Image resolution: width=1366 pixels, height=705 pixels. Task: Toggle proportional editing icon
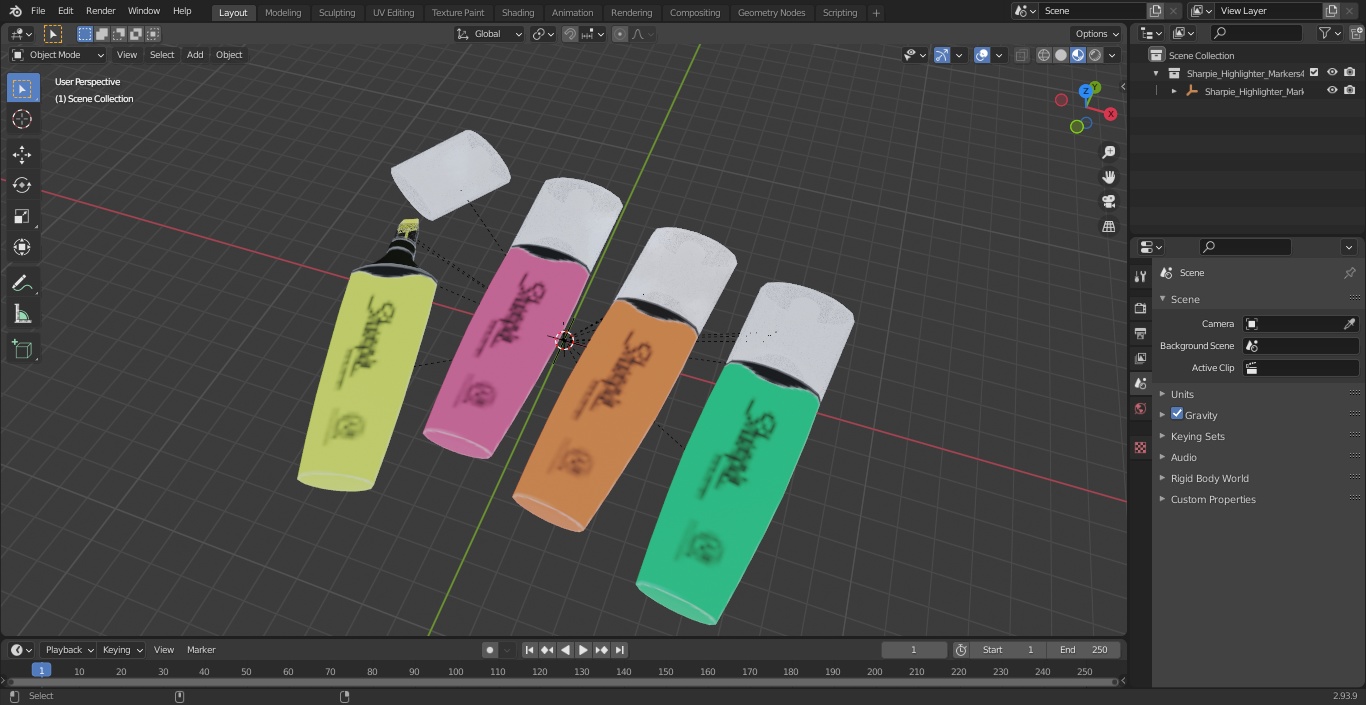[x=620, y=34]
